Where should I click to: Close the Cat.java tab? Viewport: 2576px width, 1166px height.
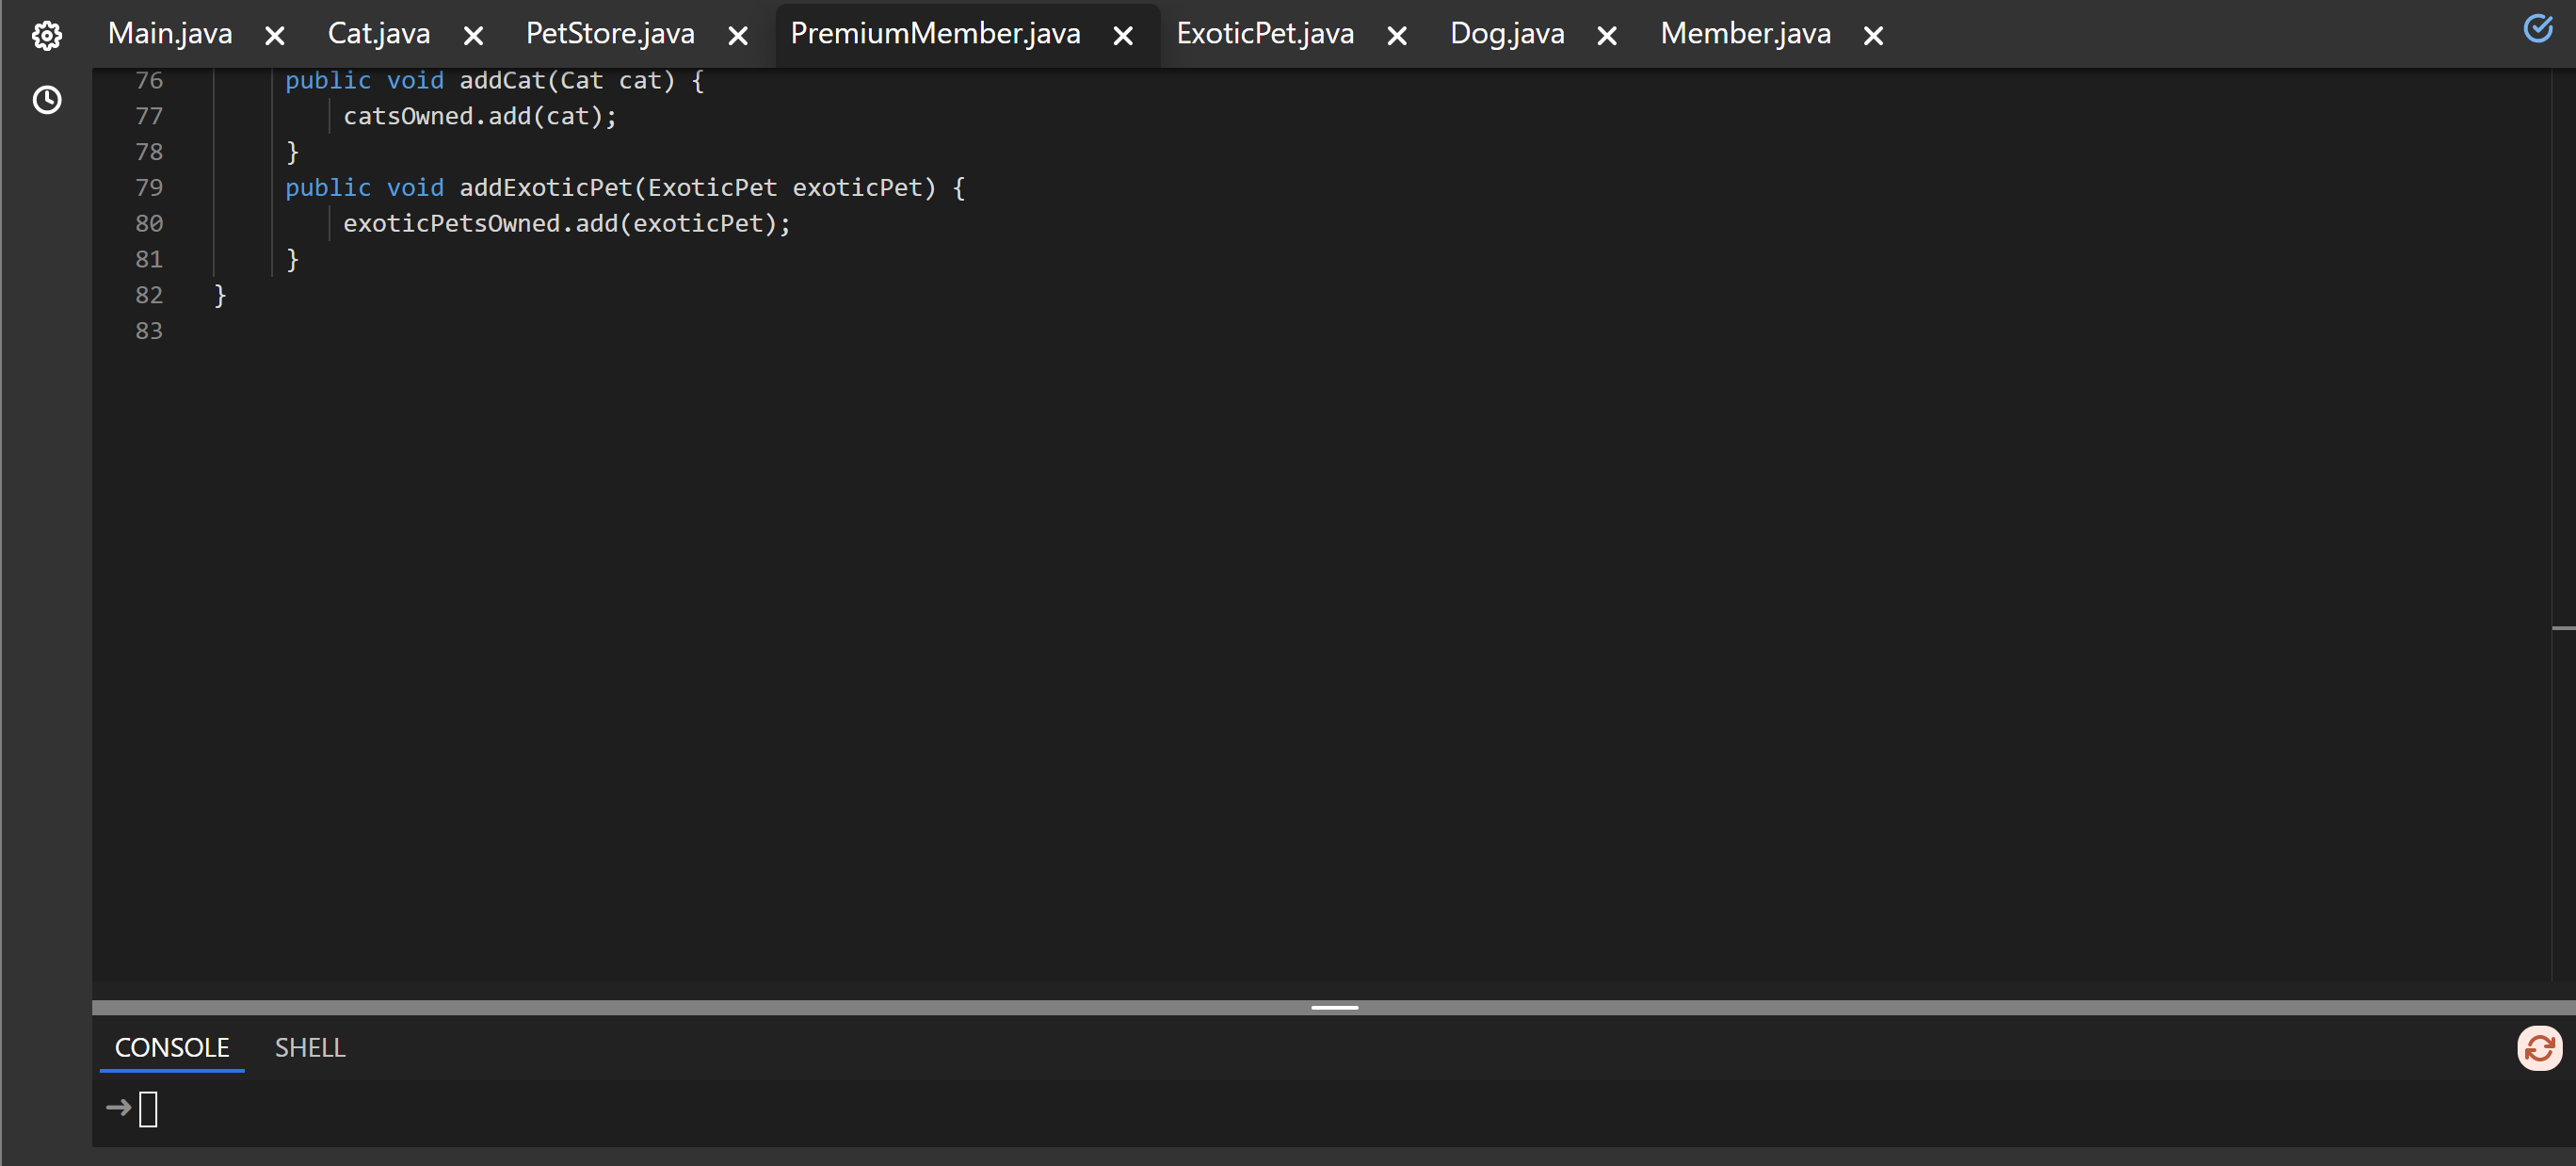tap(474, 36)
